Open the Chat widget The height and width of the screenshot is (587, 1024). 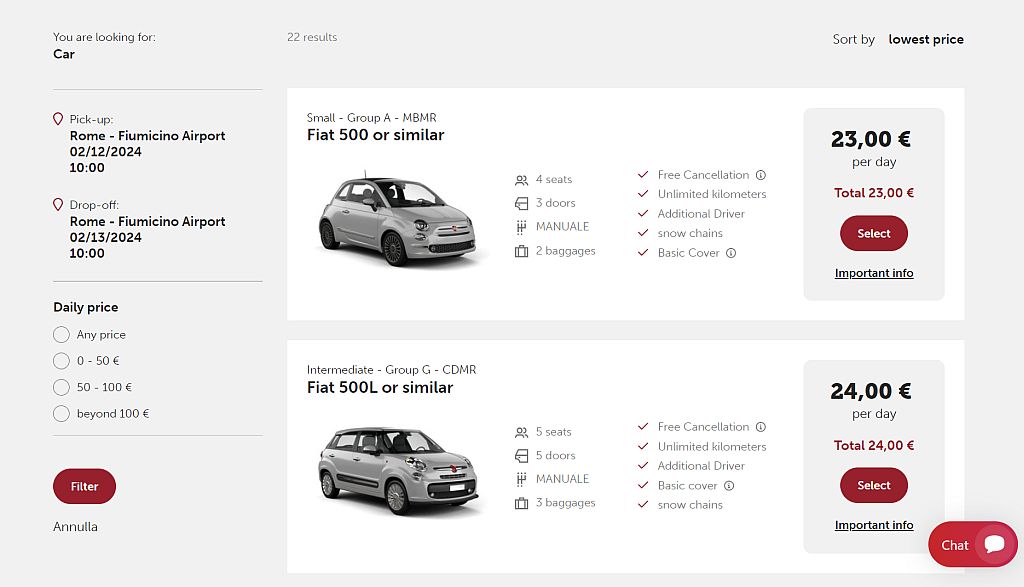972,545
